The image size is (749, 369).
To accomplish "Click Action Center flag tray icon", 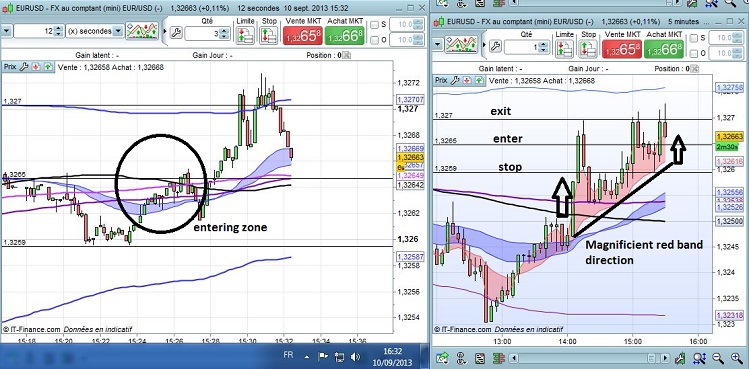I will [323, 356].
